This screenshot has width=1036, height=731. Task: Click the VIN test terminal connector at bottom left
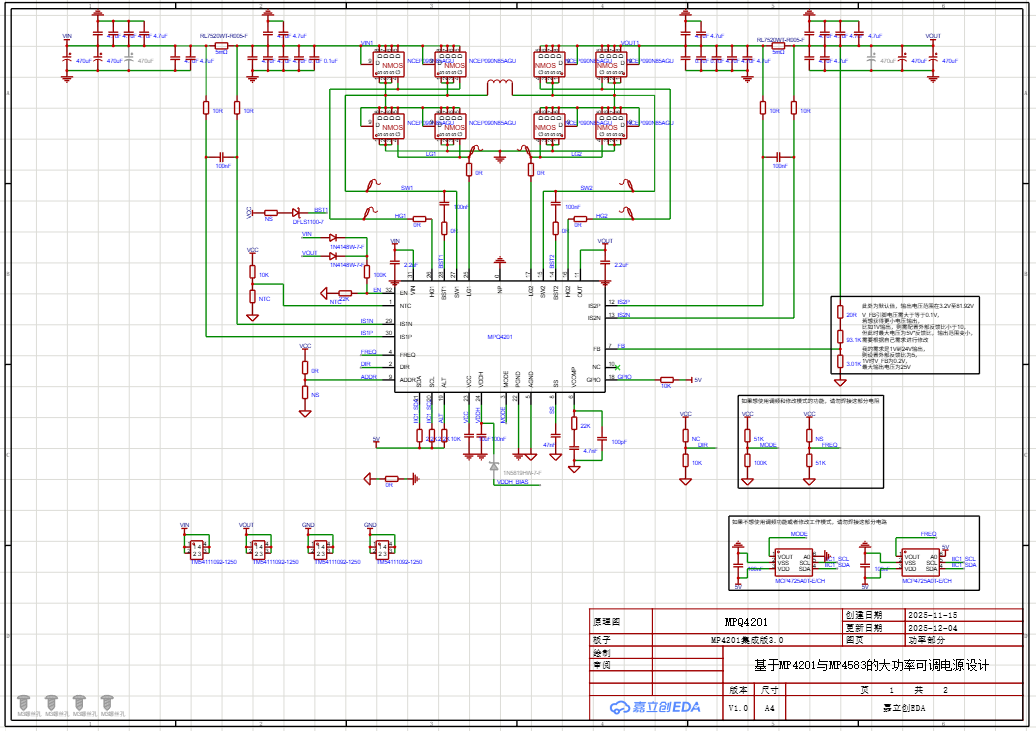click(x=197, y=547)
